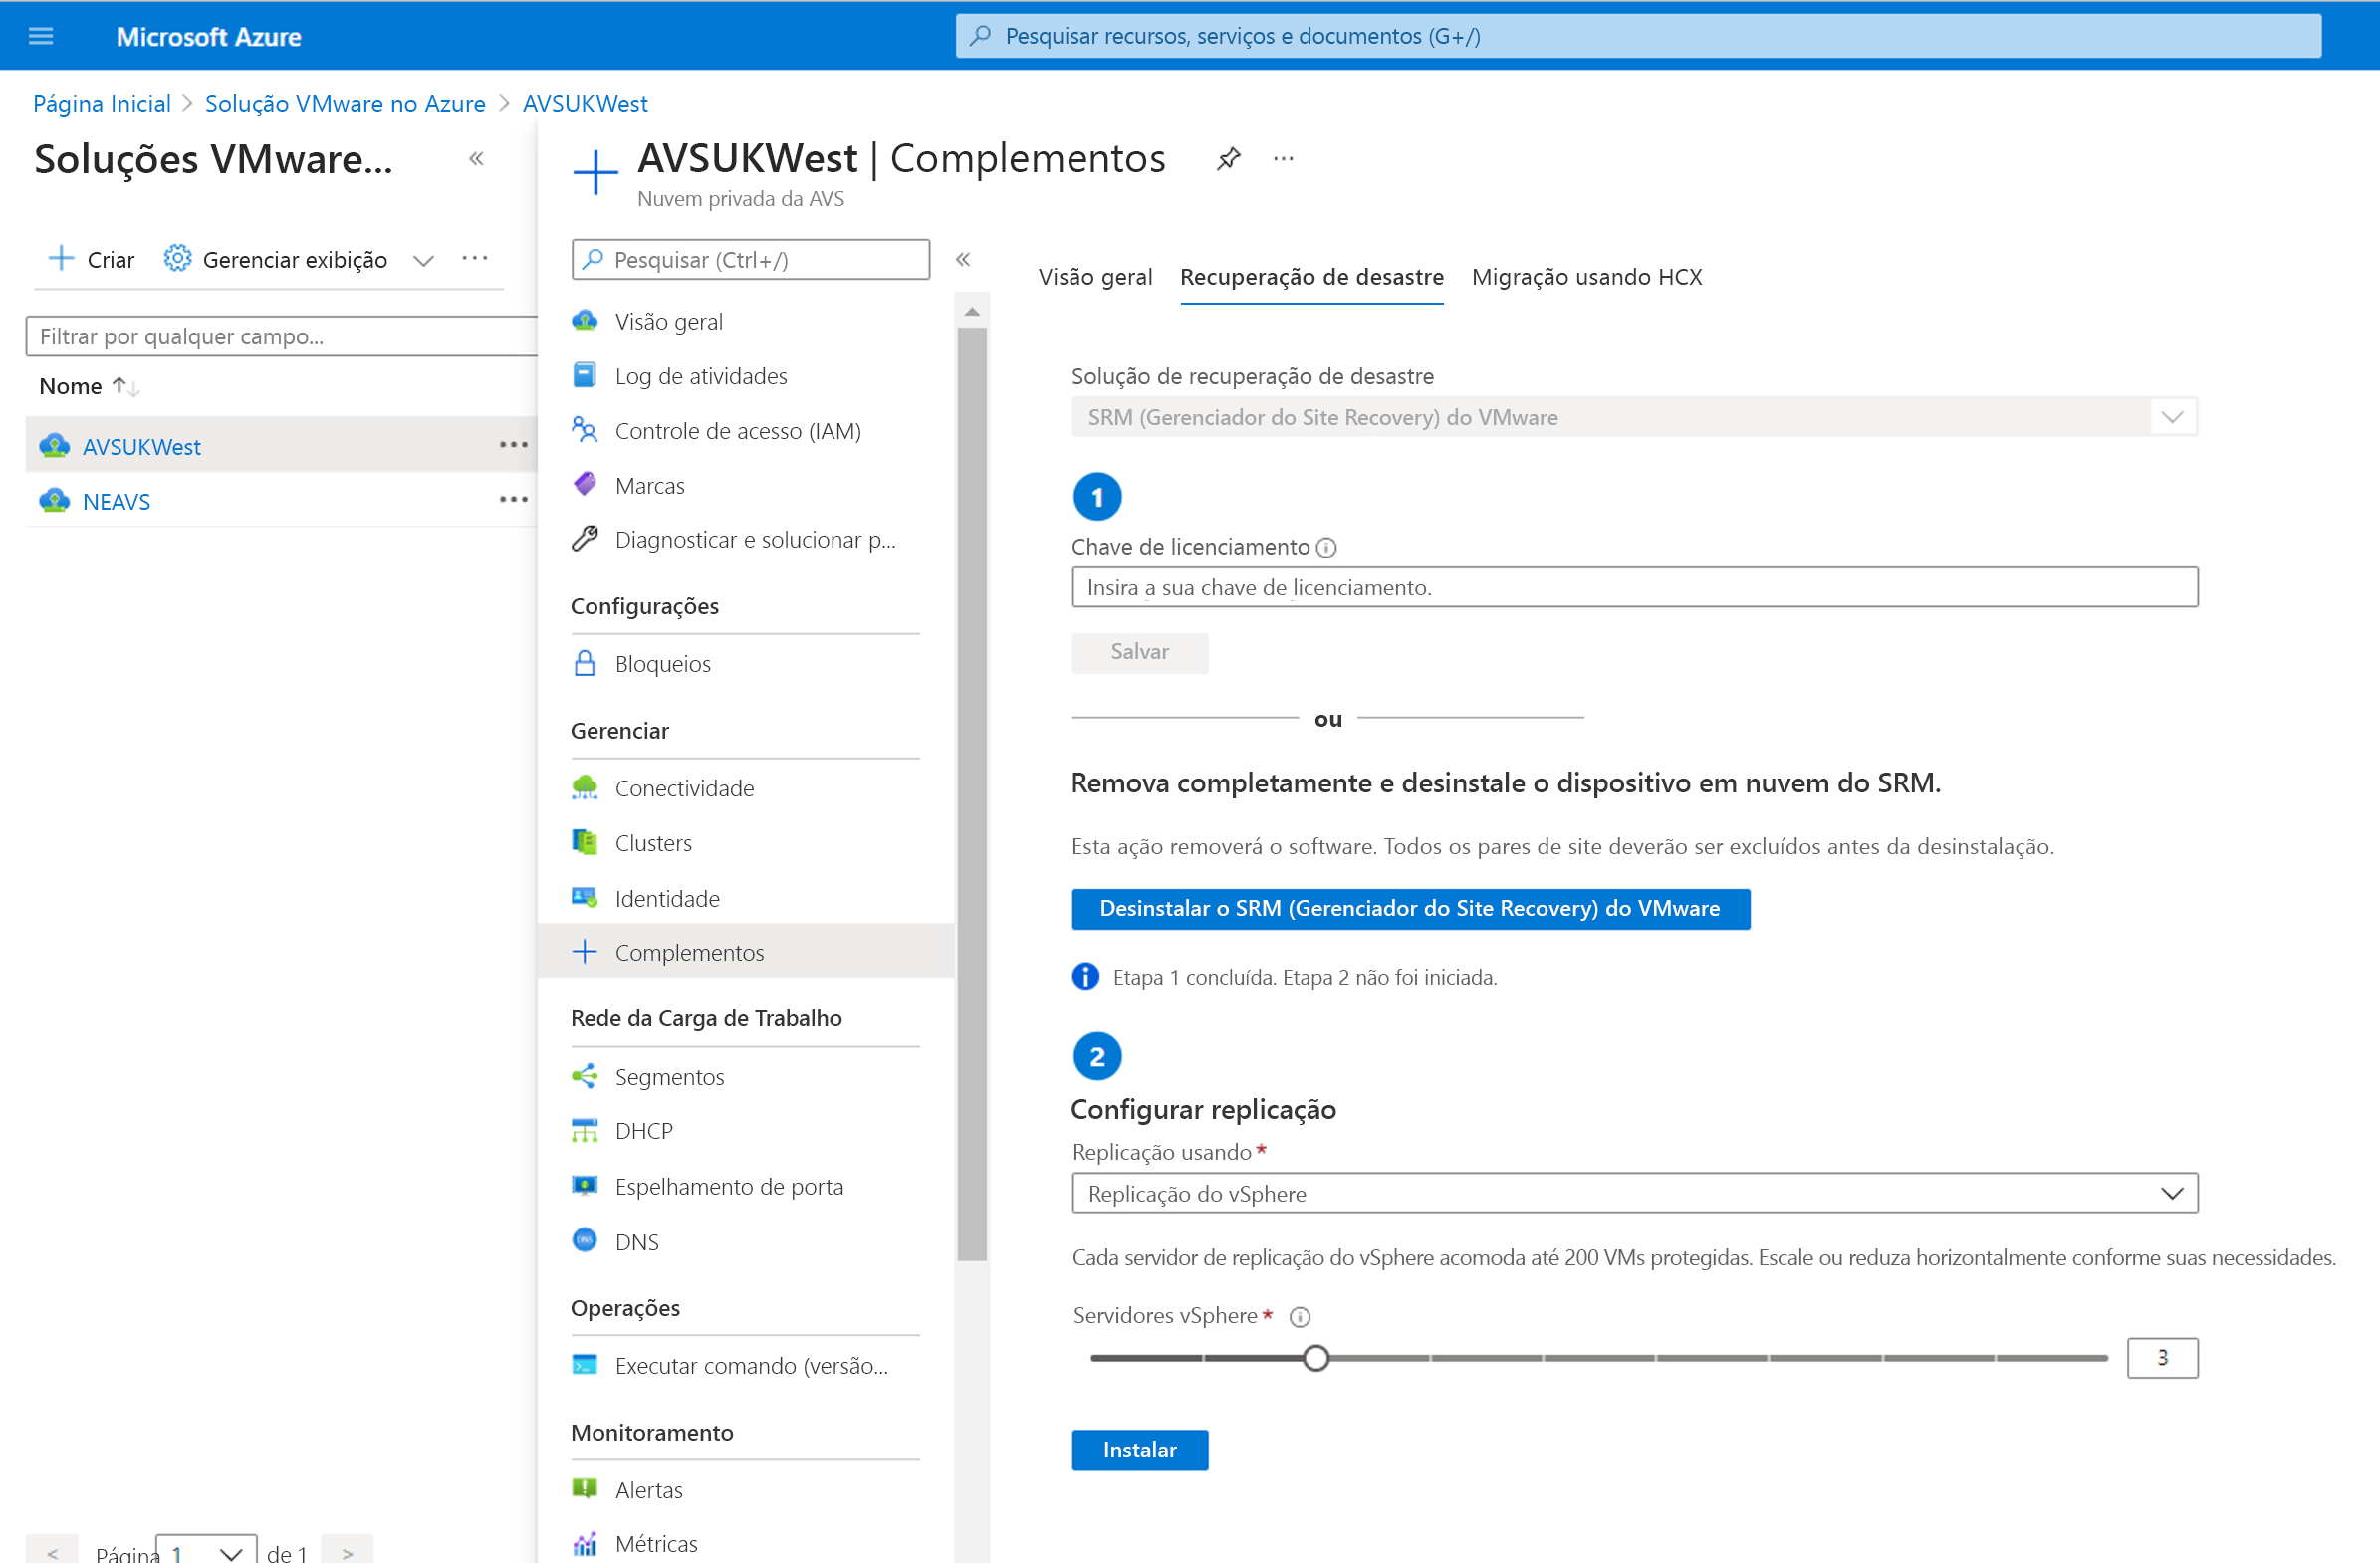Click the Conectividade icon in sidebar
Viewport: 2380px width, 1563px height.
click(588, 786)
